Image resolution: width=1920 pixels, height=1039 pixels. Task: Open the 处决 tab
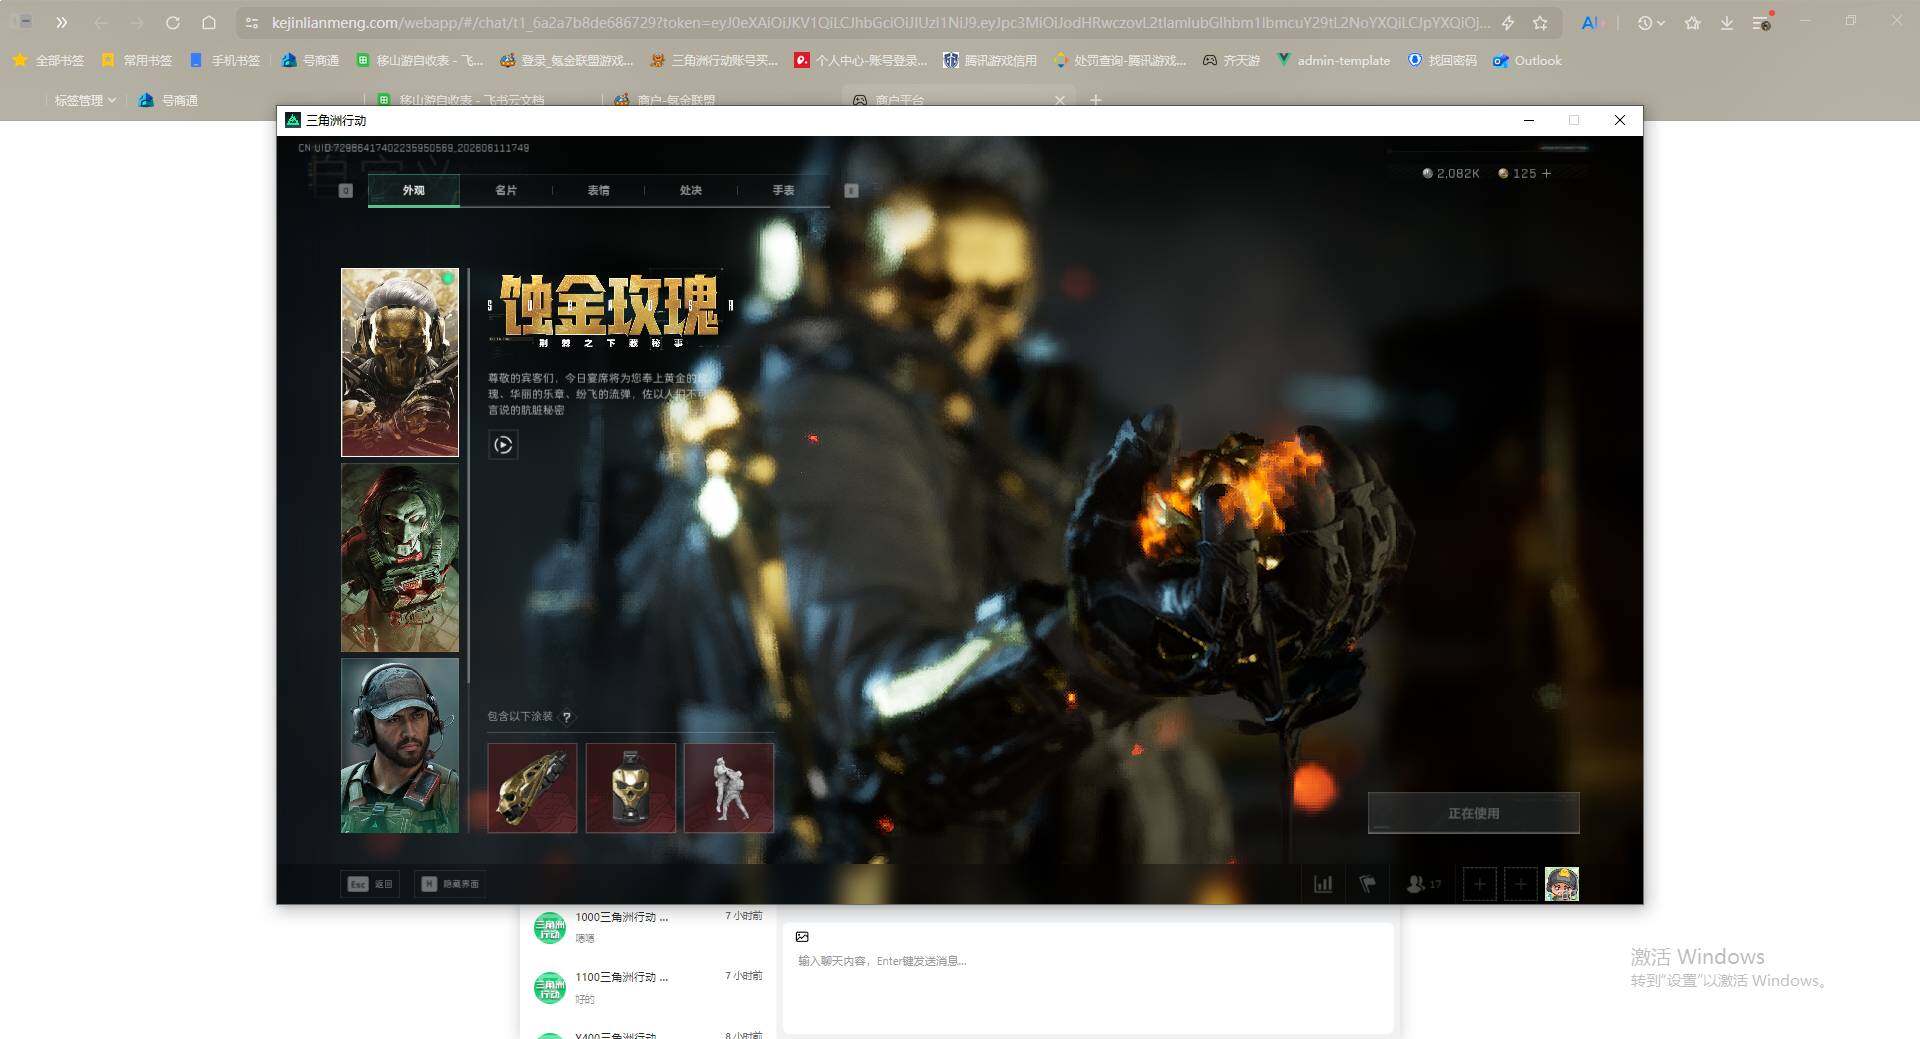(x=690, y=190)
